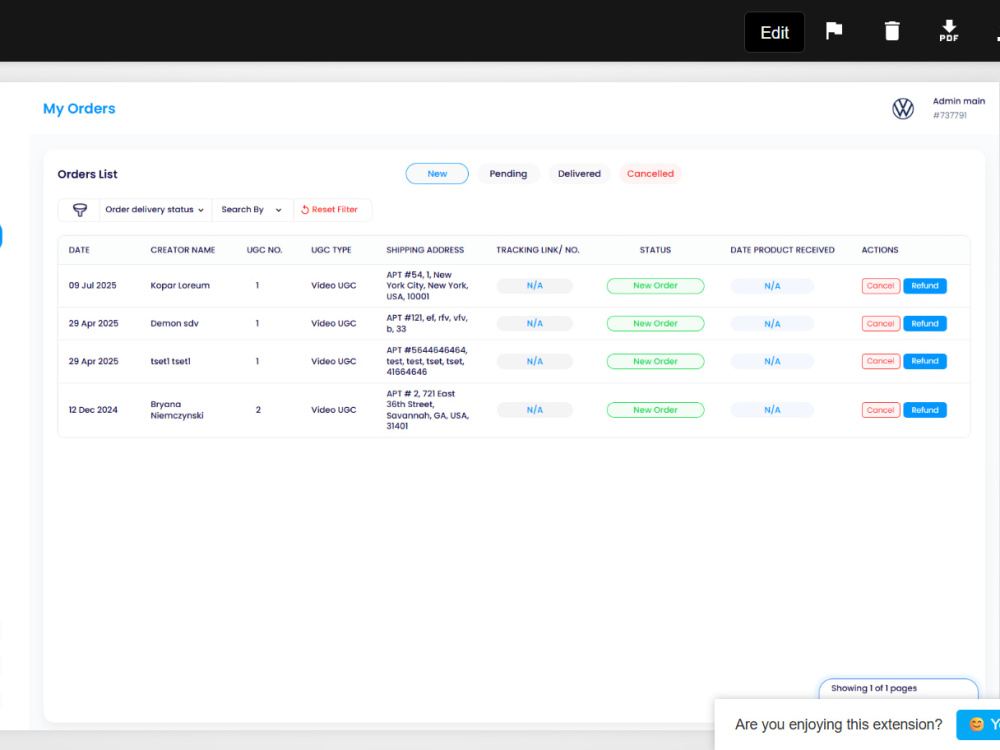
Task: Click the STATUS column header
Action: (655, 250)
